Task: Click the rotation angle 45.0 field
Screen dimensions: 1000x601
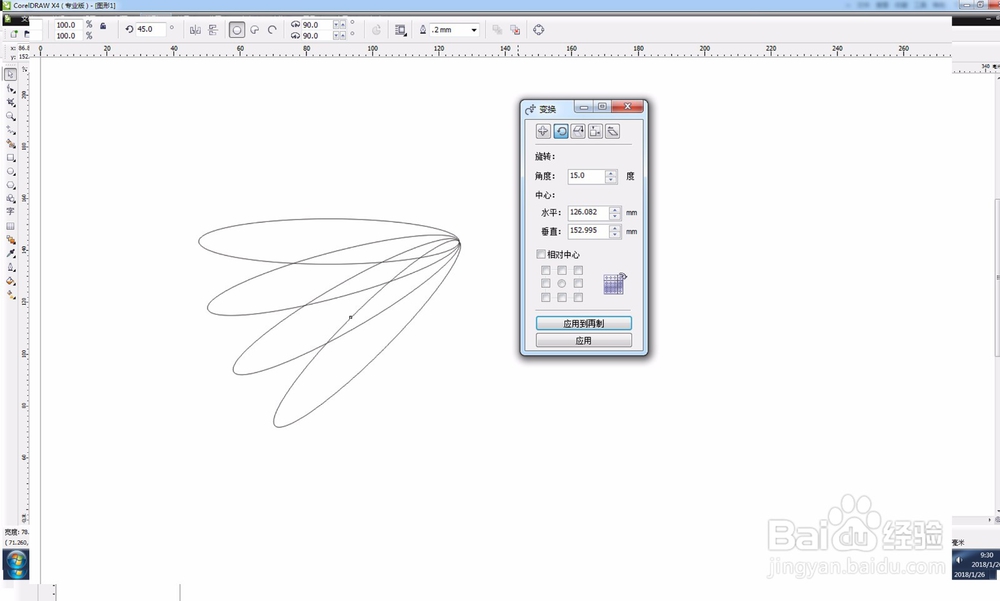Action: pyautogui.click(x=151, y=29)
